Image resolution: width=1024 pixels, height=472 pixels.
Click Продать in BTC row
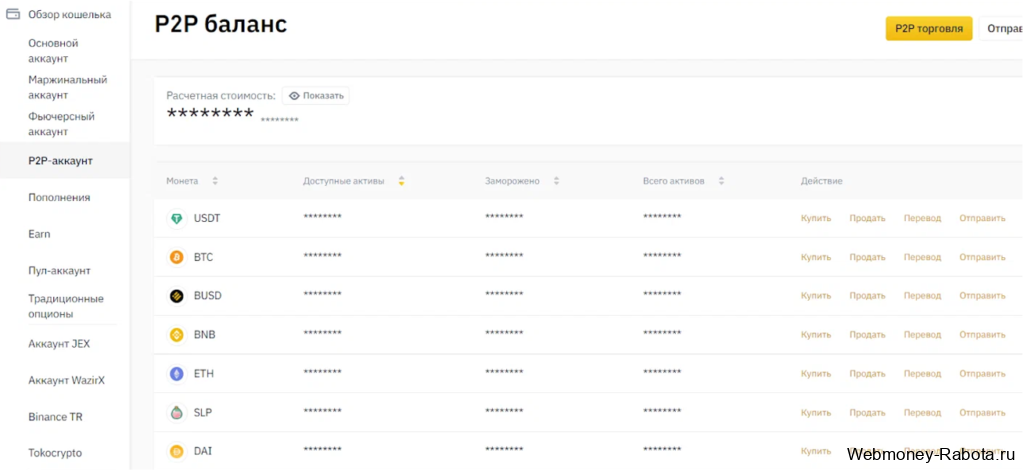point(867,257)
